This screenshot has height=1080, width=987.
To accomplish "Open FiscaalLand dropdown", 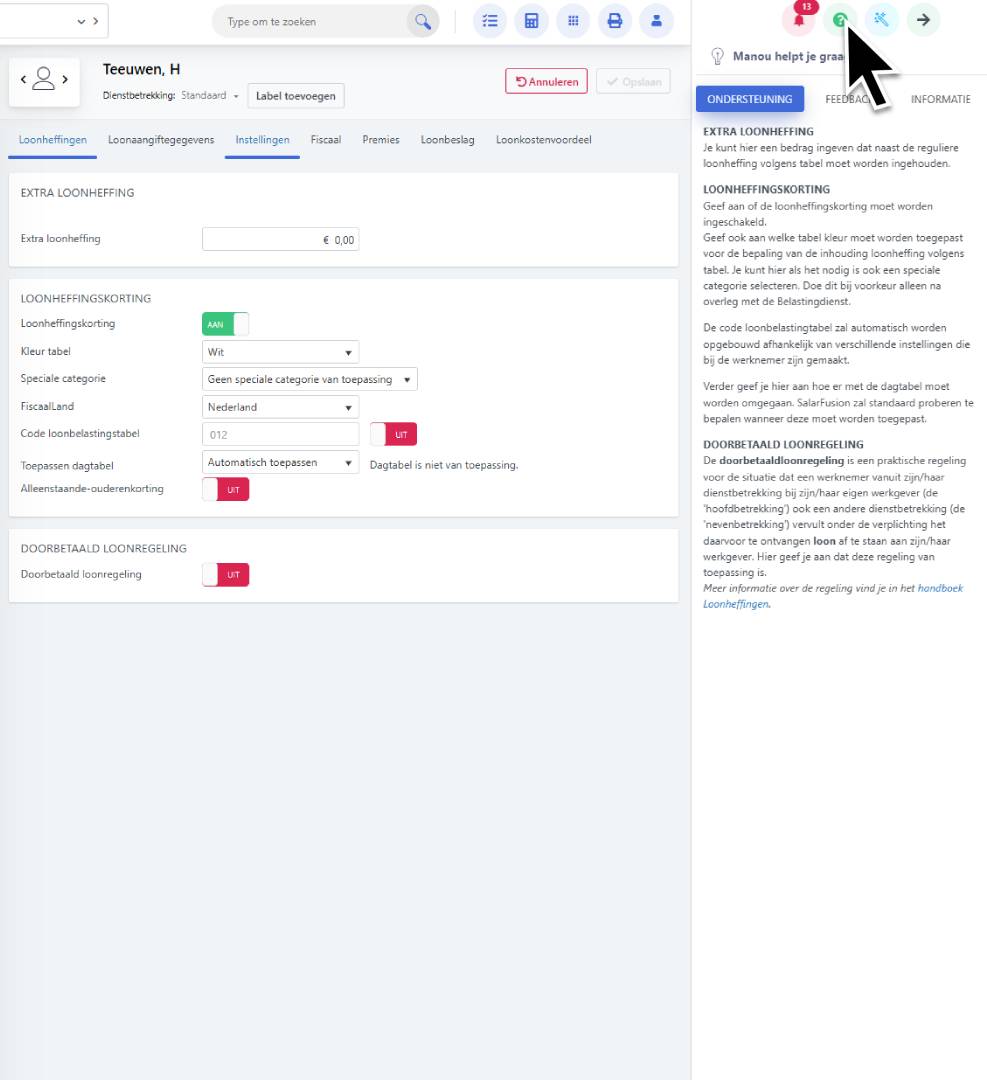I will tap(280, 407).
